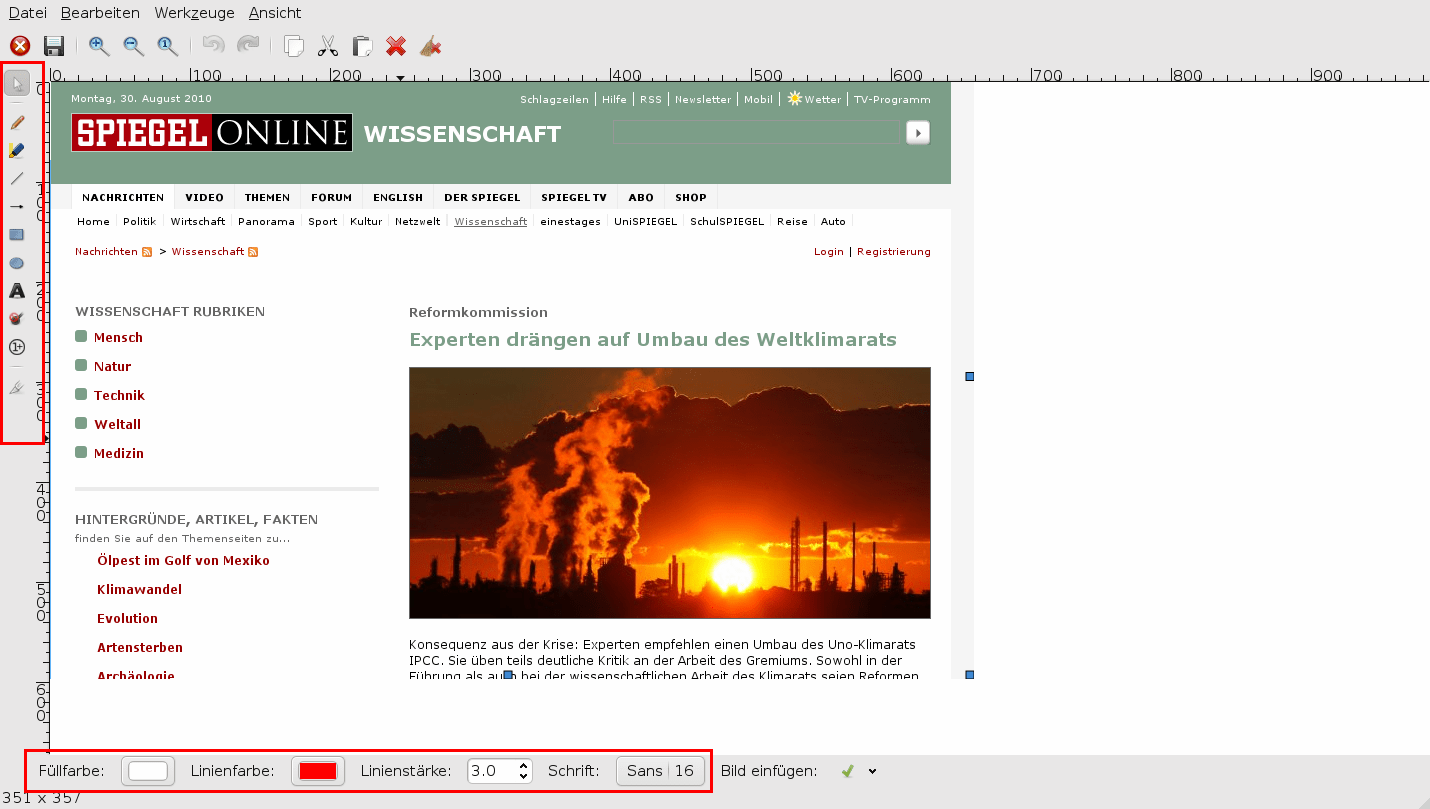Click the red Linienfarbe color button
The width and height of the screenshot is (1430, 809).
pos(318,771)
